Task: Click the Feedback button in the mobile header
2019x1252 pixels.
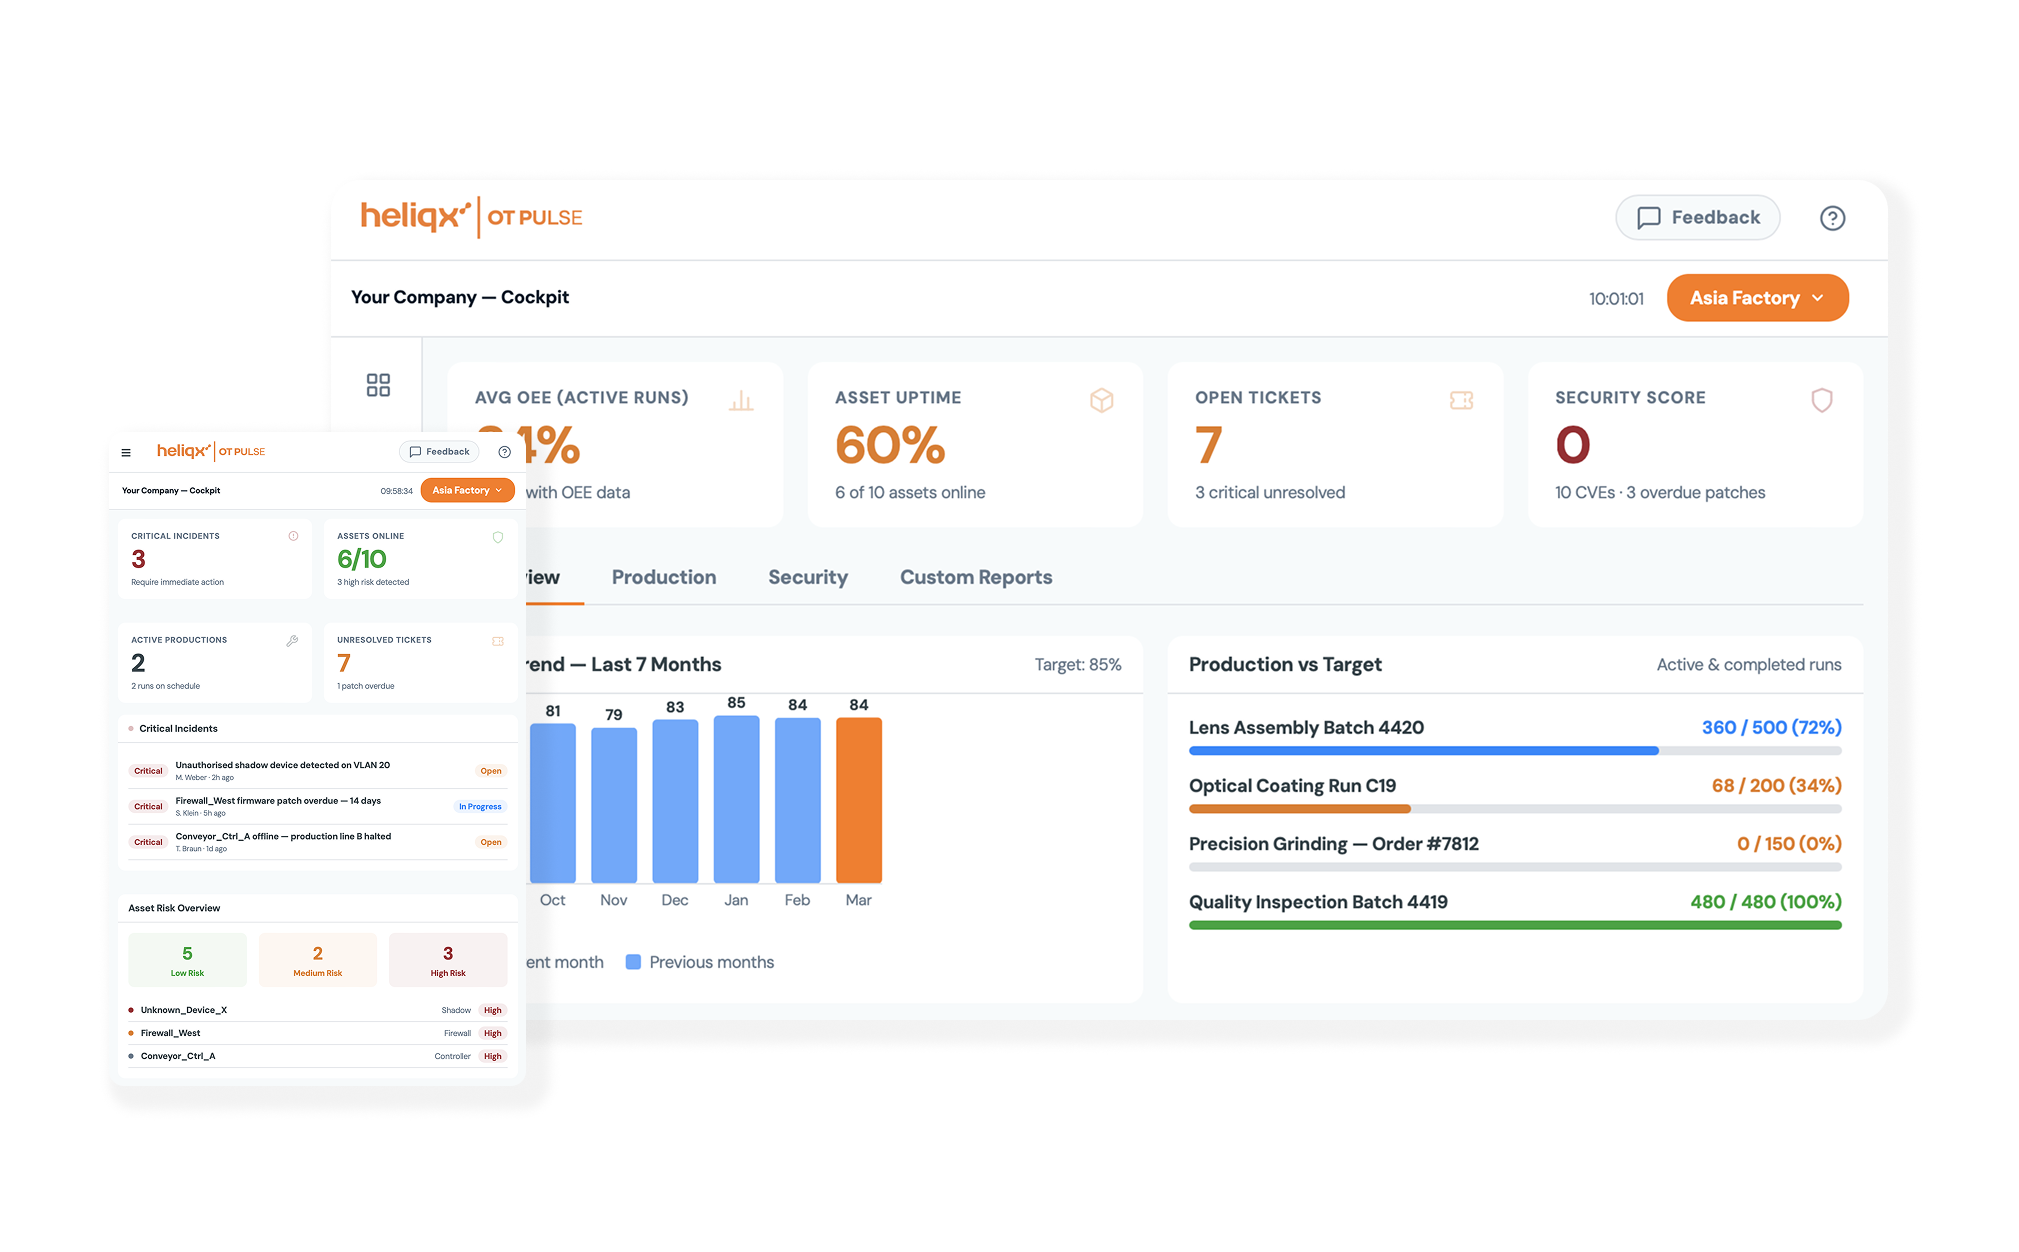Action: [438, 451]
